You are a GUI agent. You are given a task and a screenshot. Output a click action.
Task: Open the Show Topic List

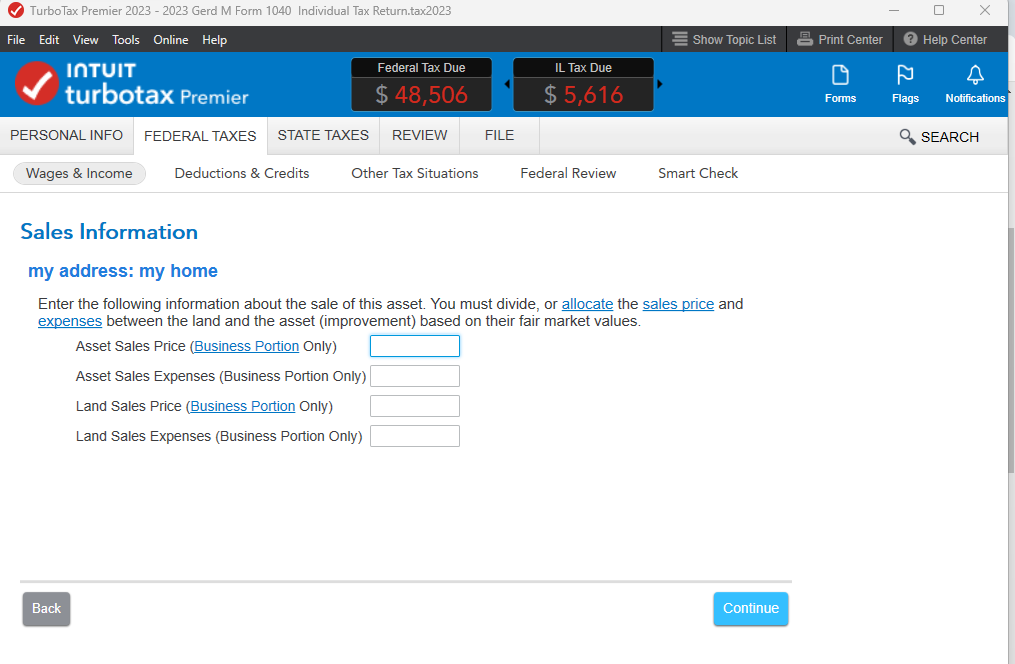[x=724, y=40]
